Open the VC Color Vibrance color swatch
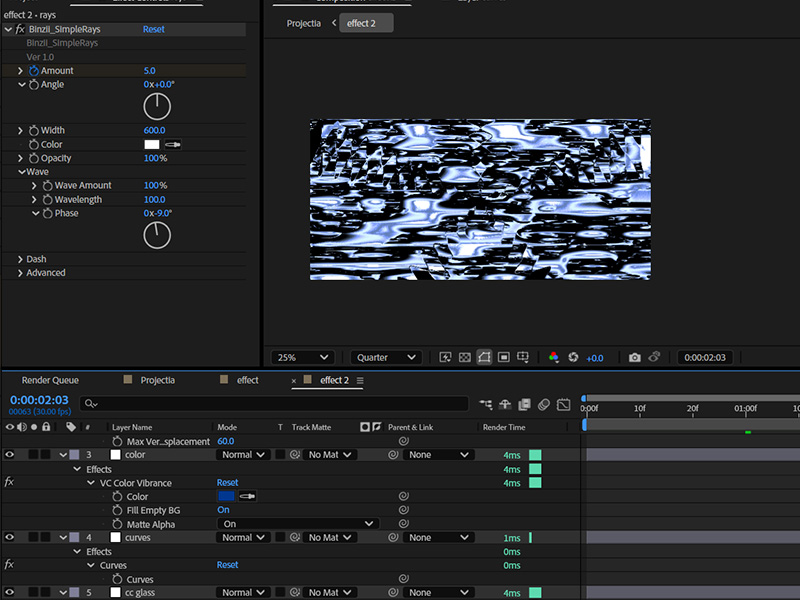This screenshot has height=600, width=800. pos(226,496)
